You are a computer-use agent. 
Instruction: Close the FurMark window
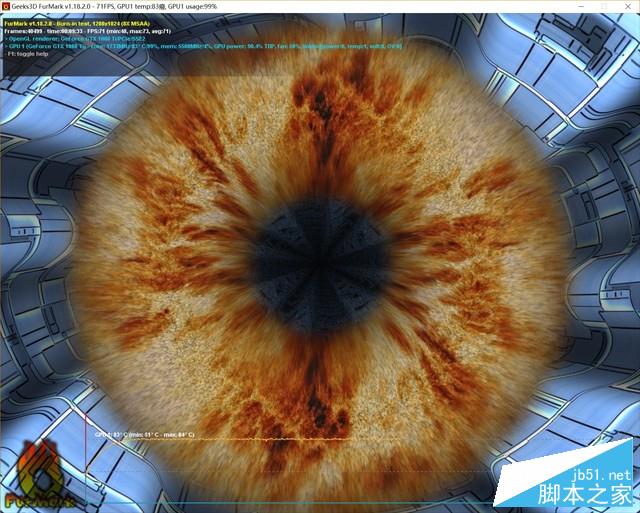coord(628,7)
